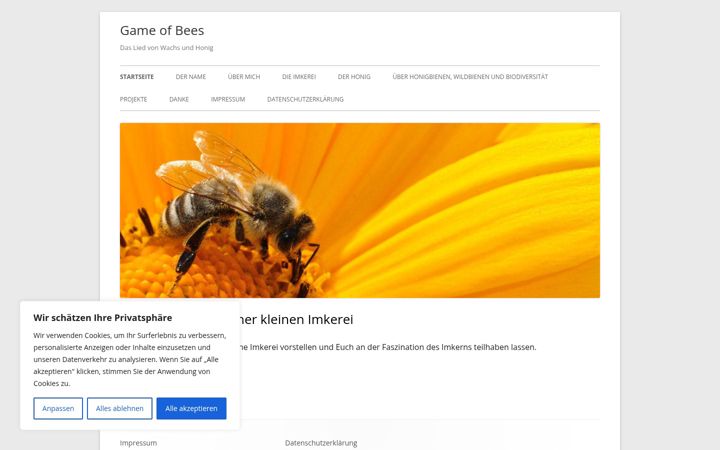This screenshot has height=450, width=720.
Task: Open the Impressum footer link
Action: click(x=138, y=443)
